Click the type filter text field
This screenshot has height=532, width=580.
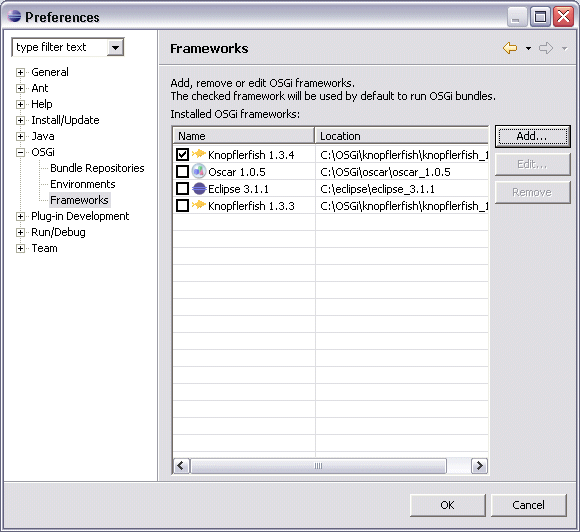[60, 47]
